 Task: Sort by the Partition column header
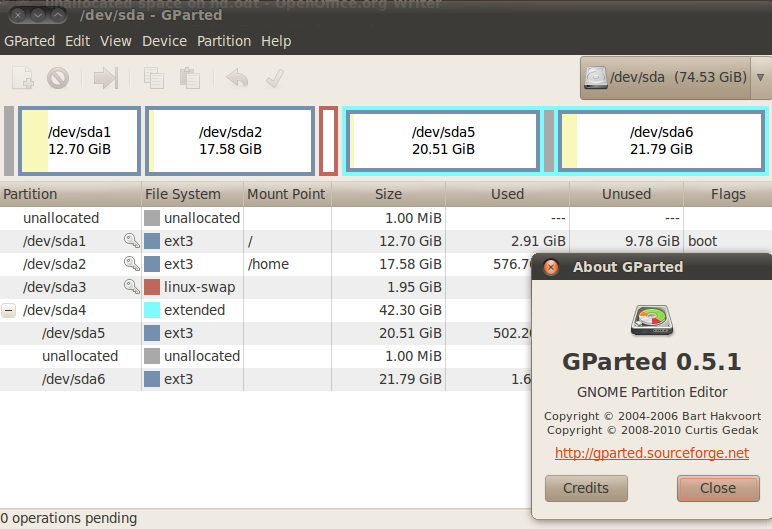tap(71, 194)
